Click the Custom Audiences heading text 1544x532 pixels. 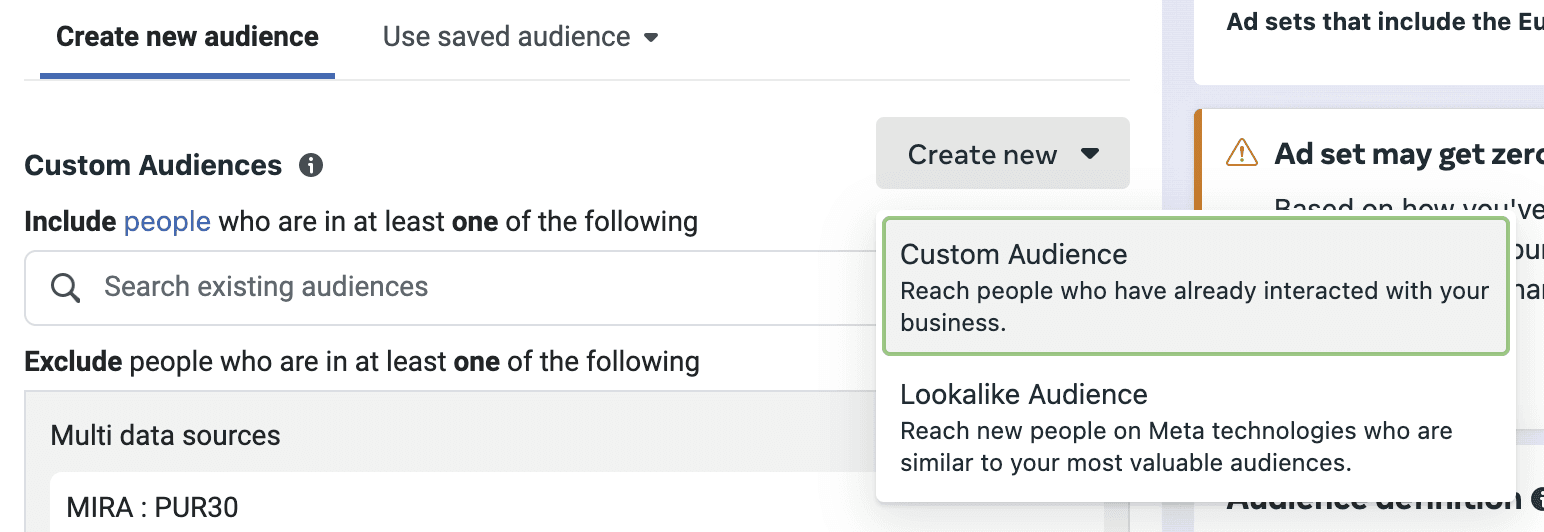pyautogui.click(x=153, y=165)
